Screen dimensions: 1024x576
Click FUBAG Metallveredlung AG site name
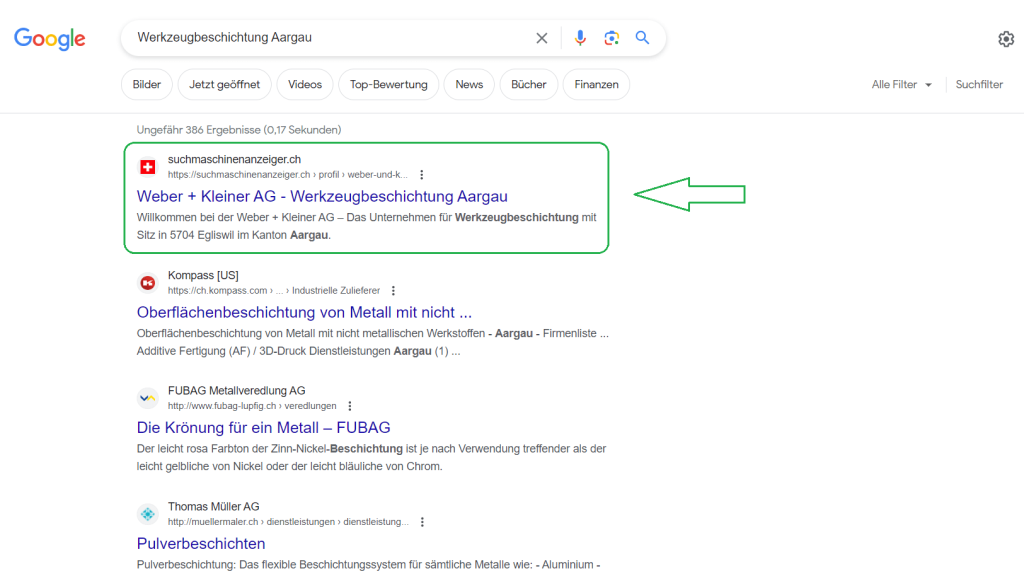pos(236,391)
